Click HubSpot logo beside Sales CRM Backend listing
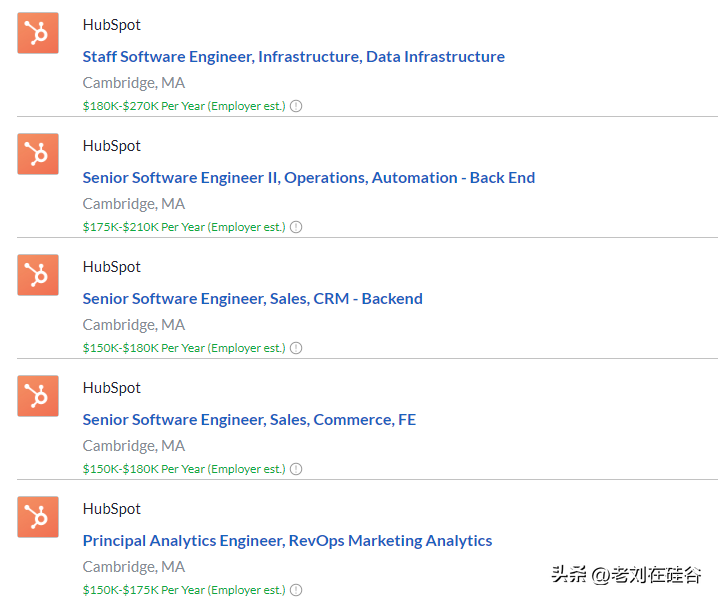The width and height of the screenshot is (718, 600). [38, 275]
